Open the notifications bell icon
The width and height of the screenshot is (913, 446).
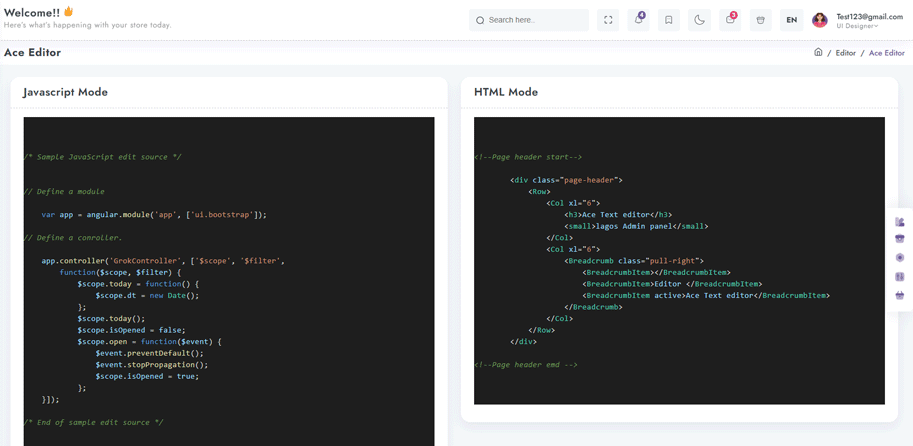click(638, 20)
